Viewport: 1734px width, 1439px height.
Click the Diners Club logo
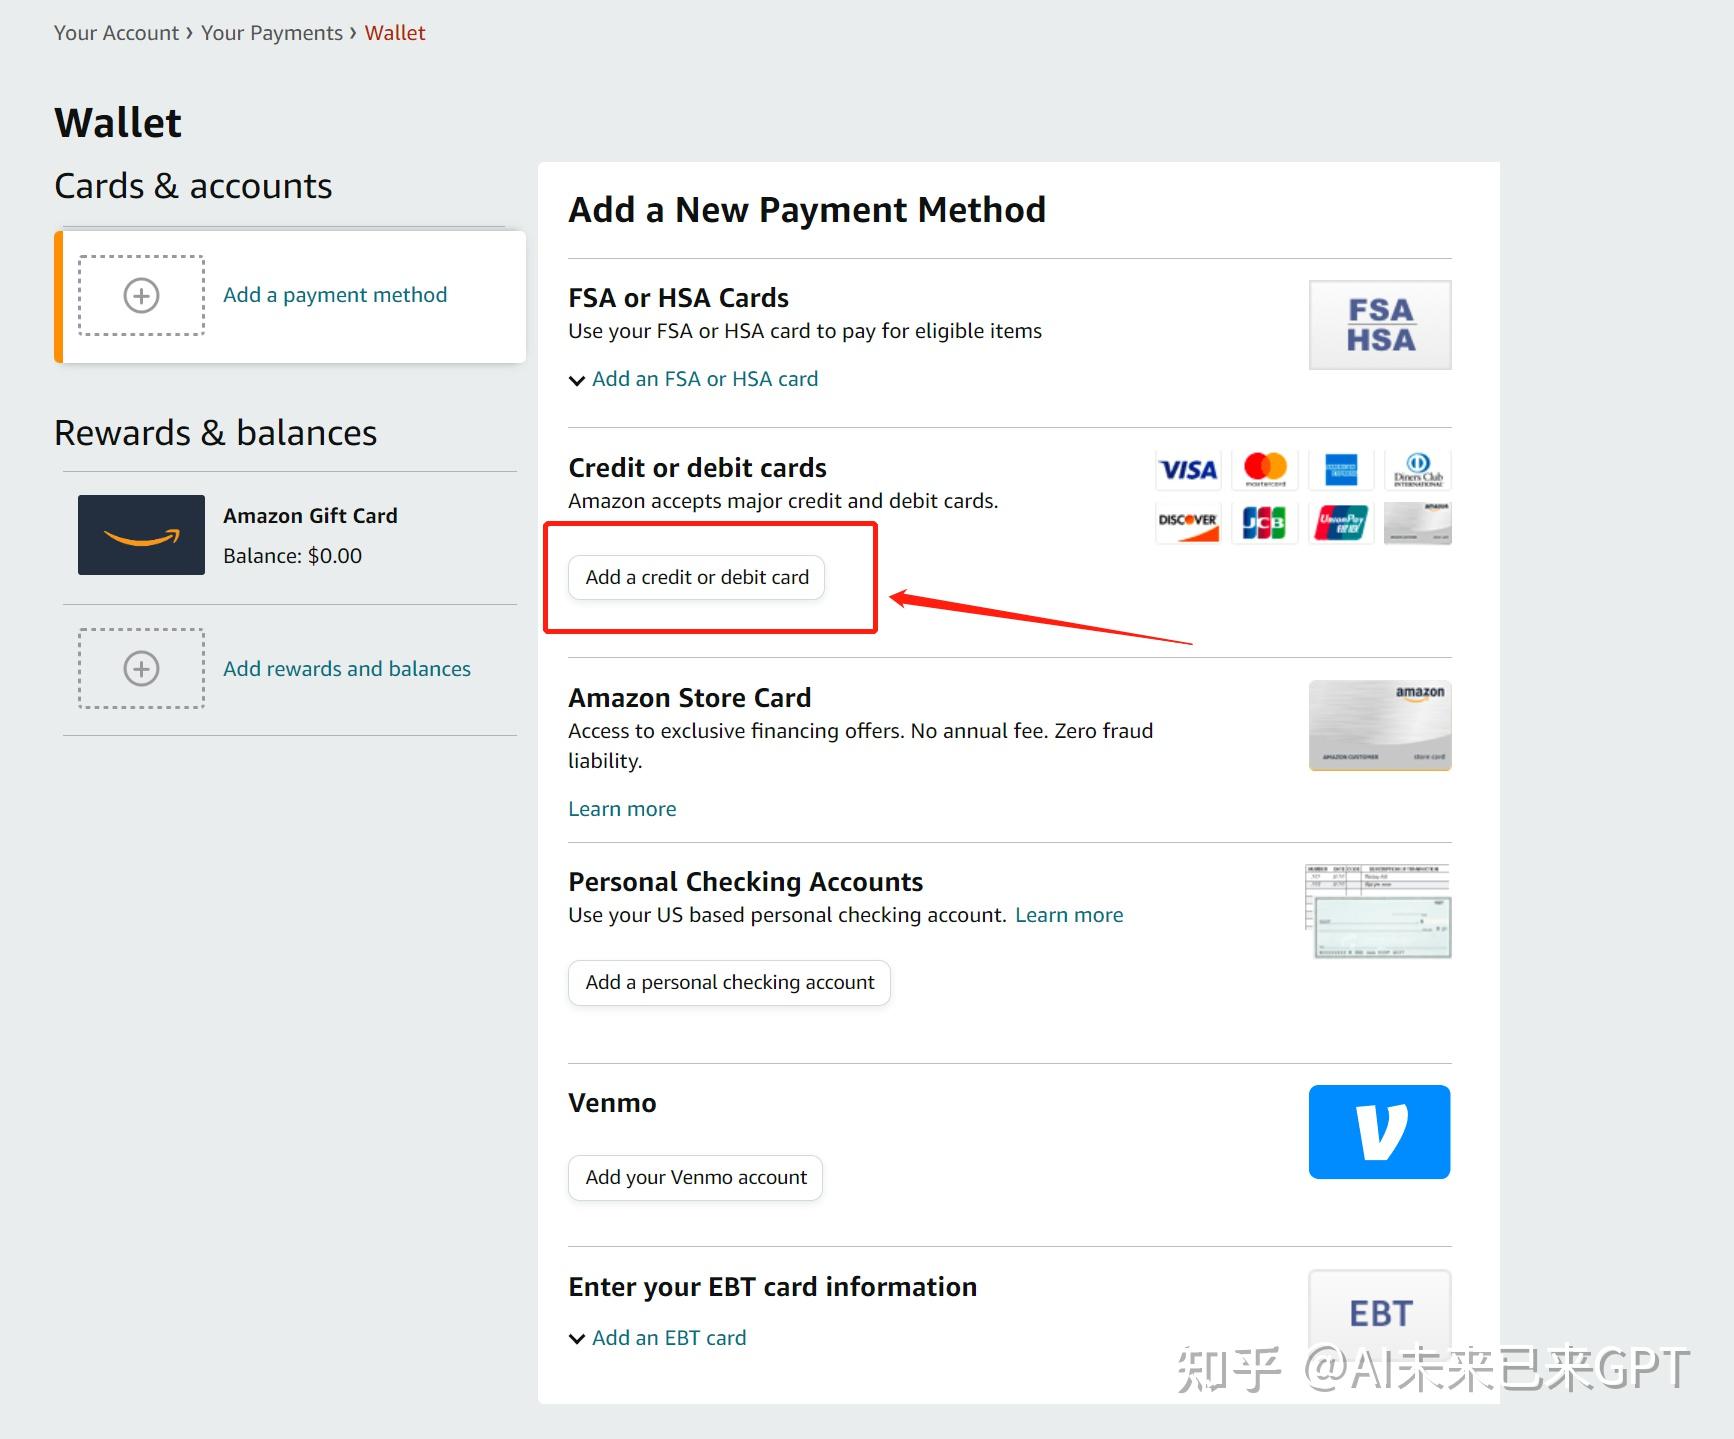tap(1418, 469)
